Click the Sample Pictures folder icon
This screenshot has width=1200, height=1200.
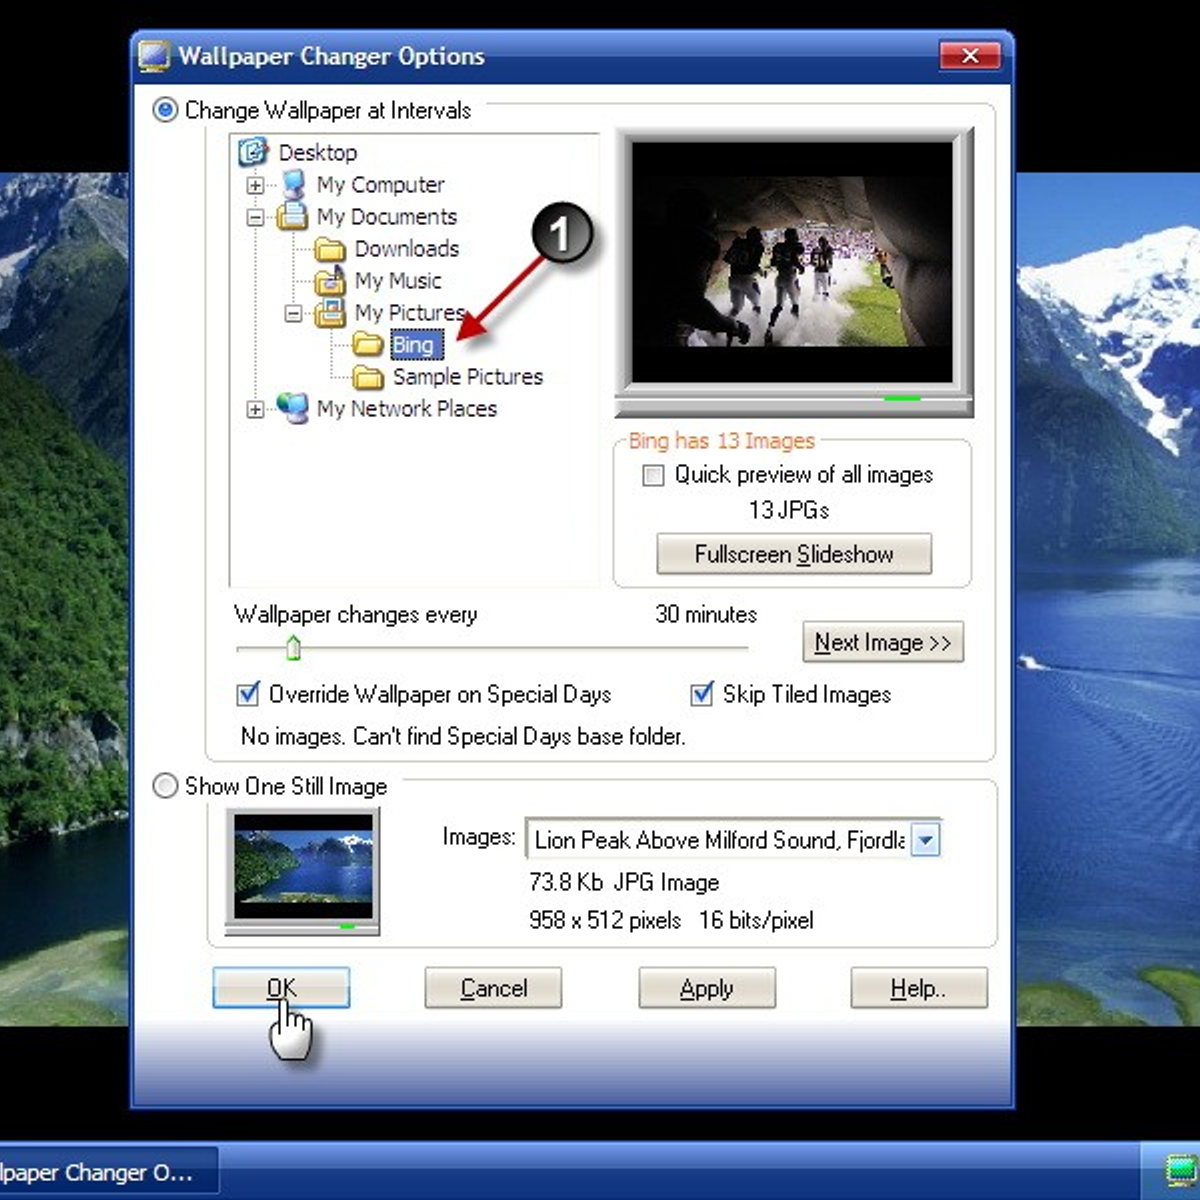(368, 377)
